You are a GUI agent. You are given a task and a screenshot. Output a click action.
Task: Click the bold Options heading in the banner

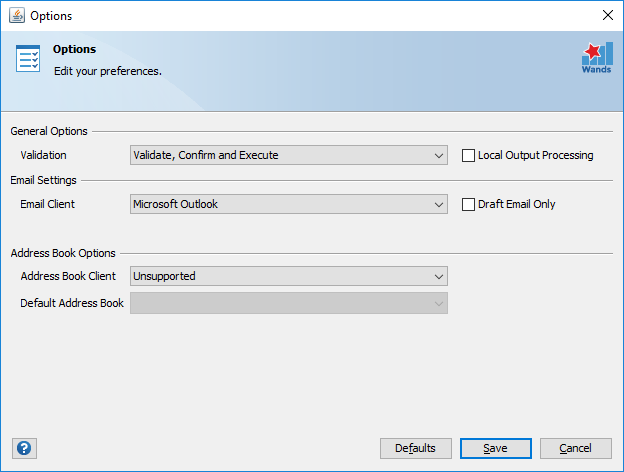(75, 49)
